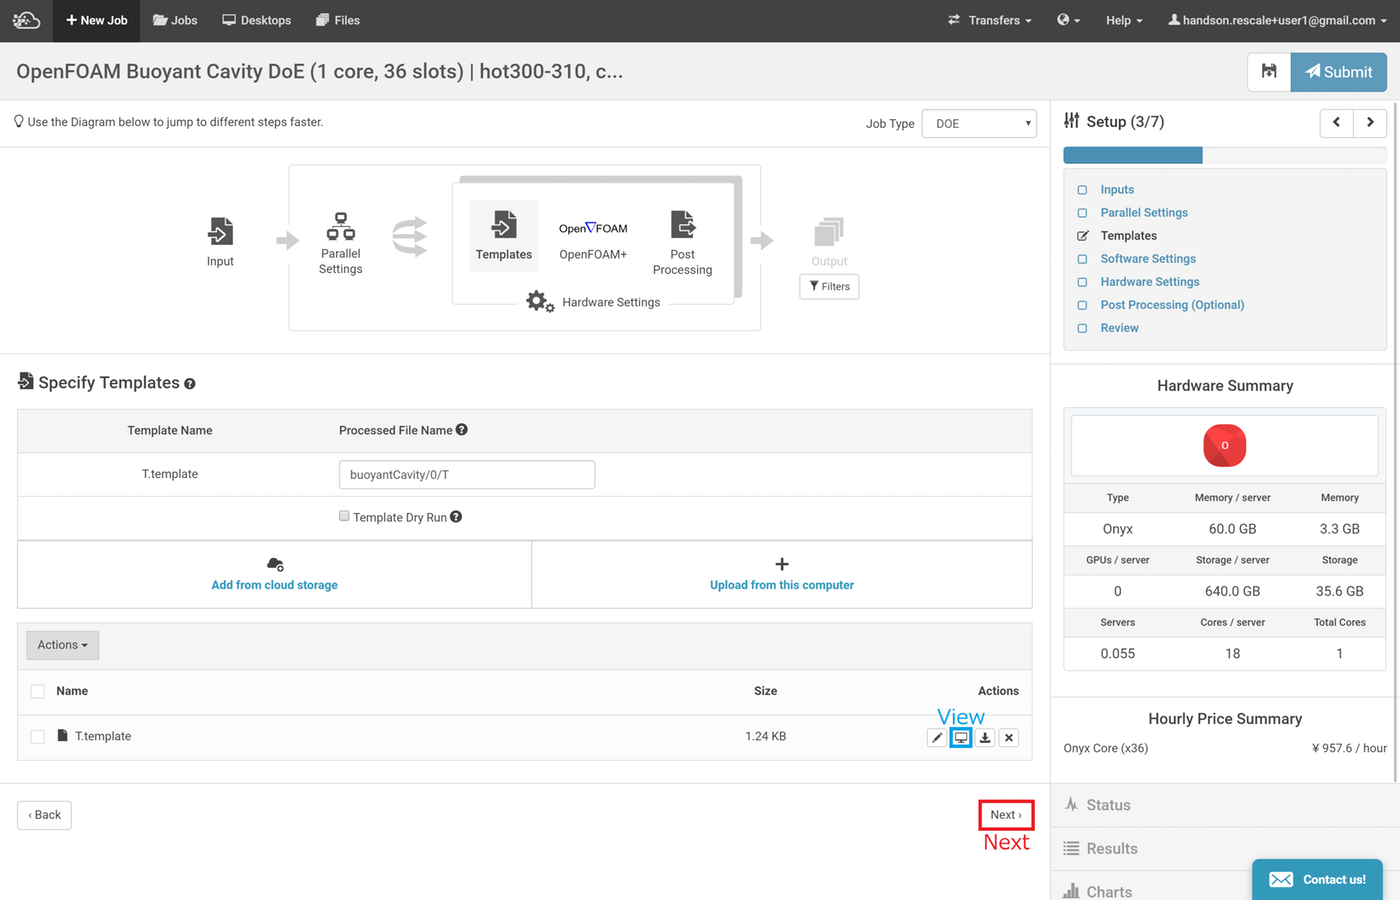Go to Inputs in Setup list

click(x=1117, y=190)
